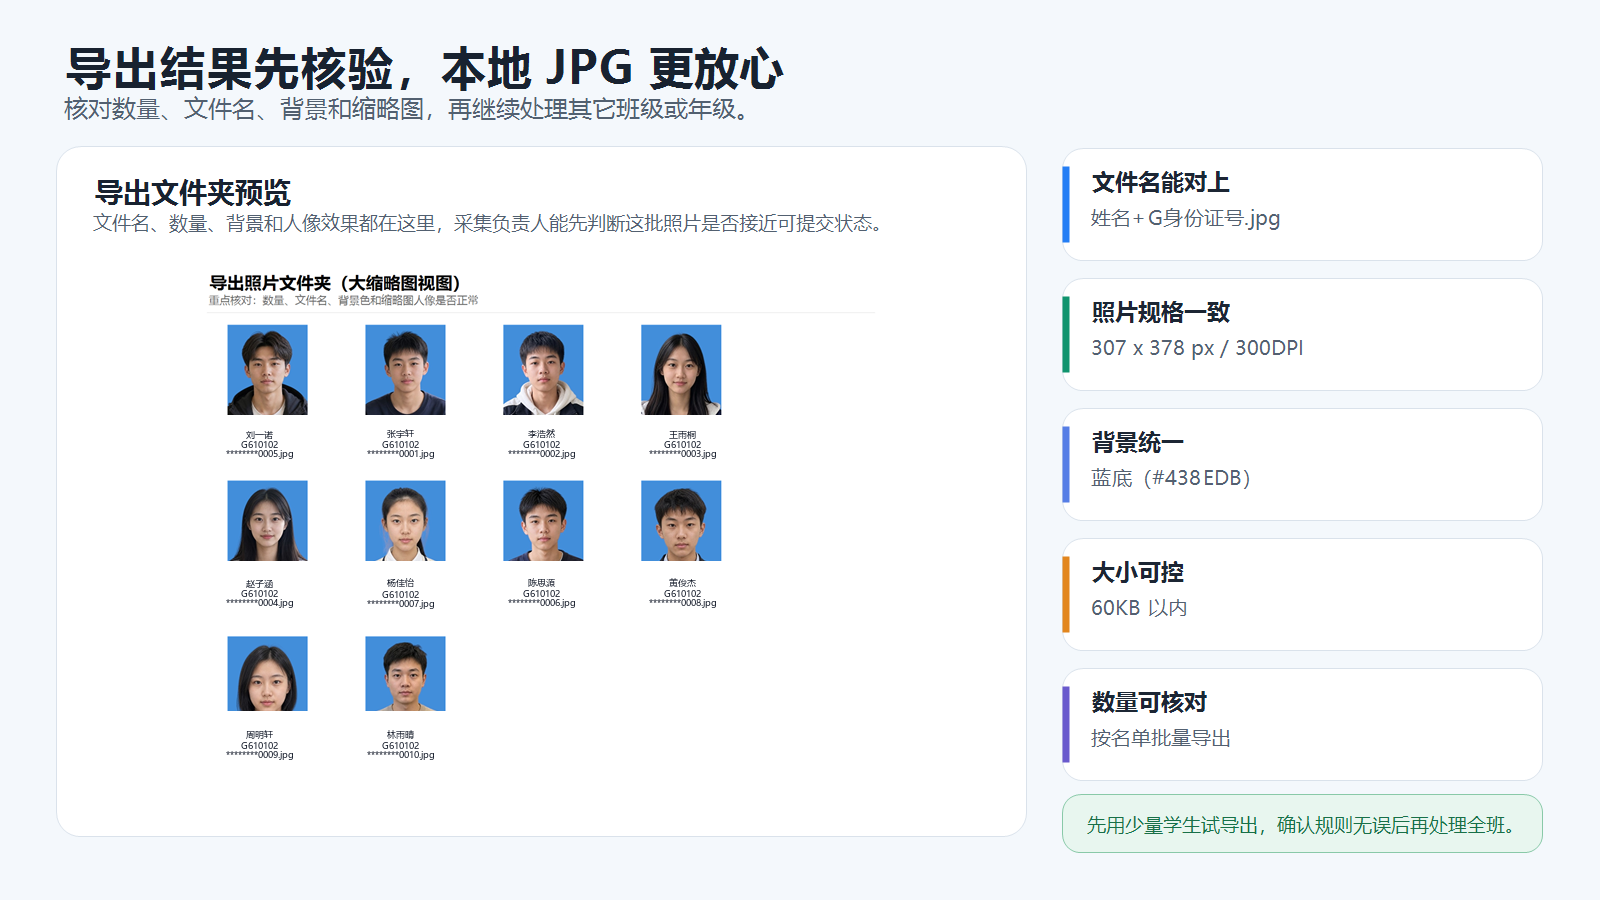This screenshot has width=1600, height=900.
Task: Open the photo thumbnail of 刘一诺
Action: 267,370
